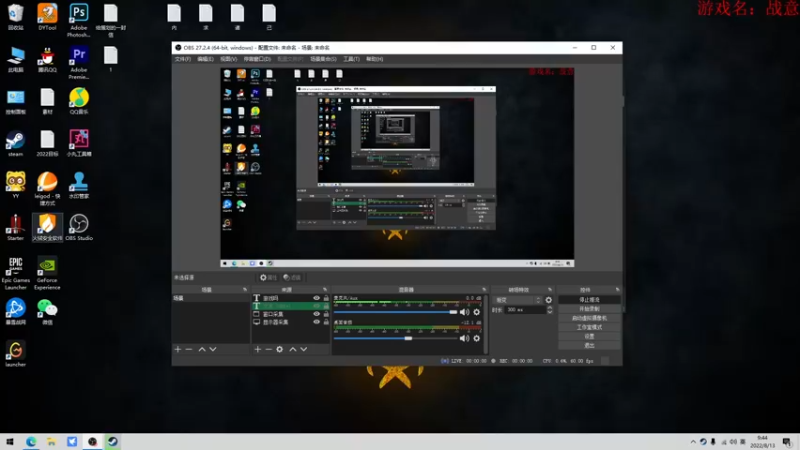Pop out the Audio Mixer dock panel
The image size is (800, 450).
(484, 290)
